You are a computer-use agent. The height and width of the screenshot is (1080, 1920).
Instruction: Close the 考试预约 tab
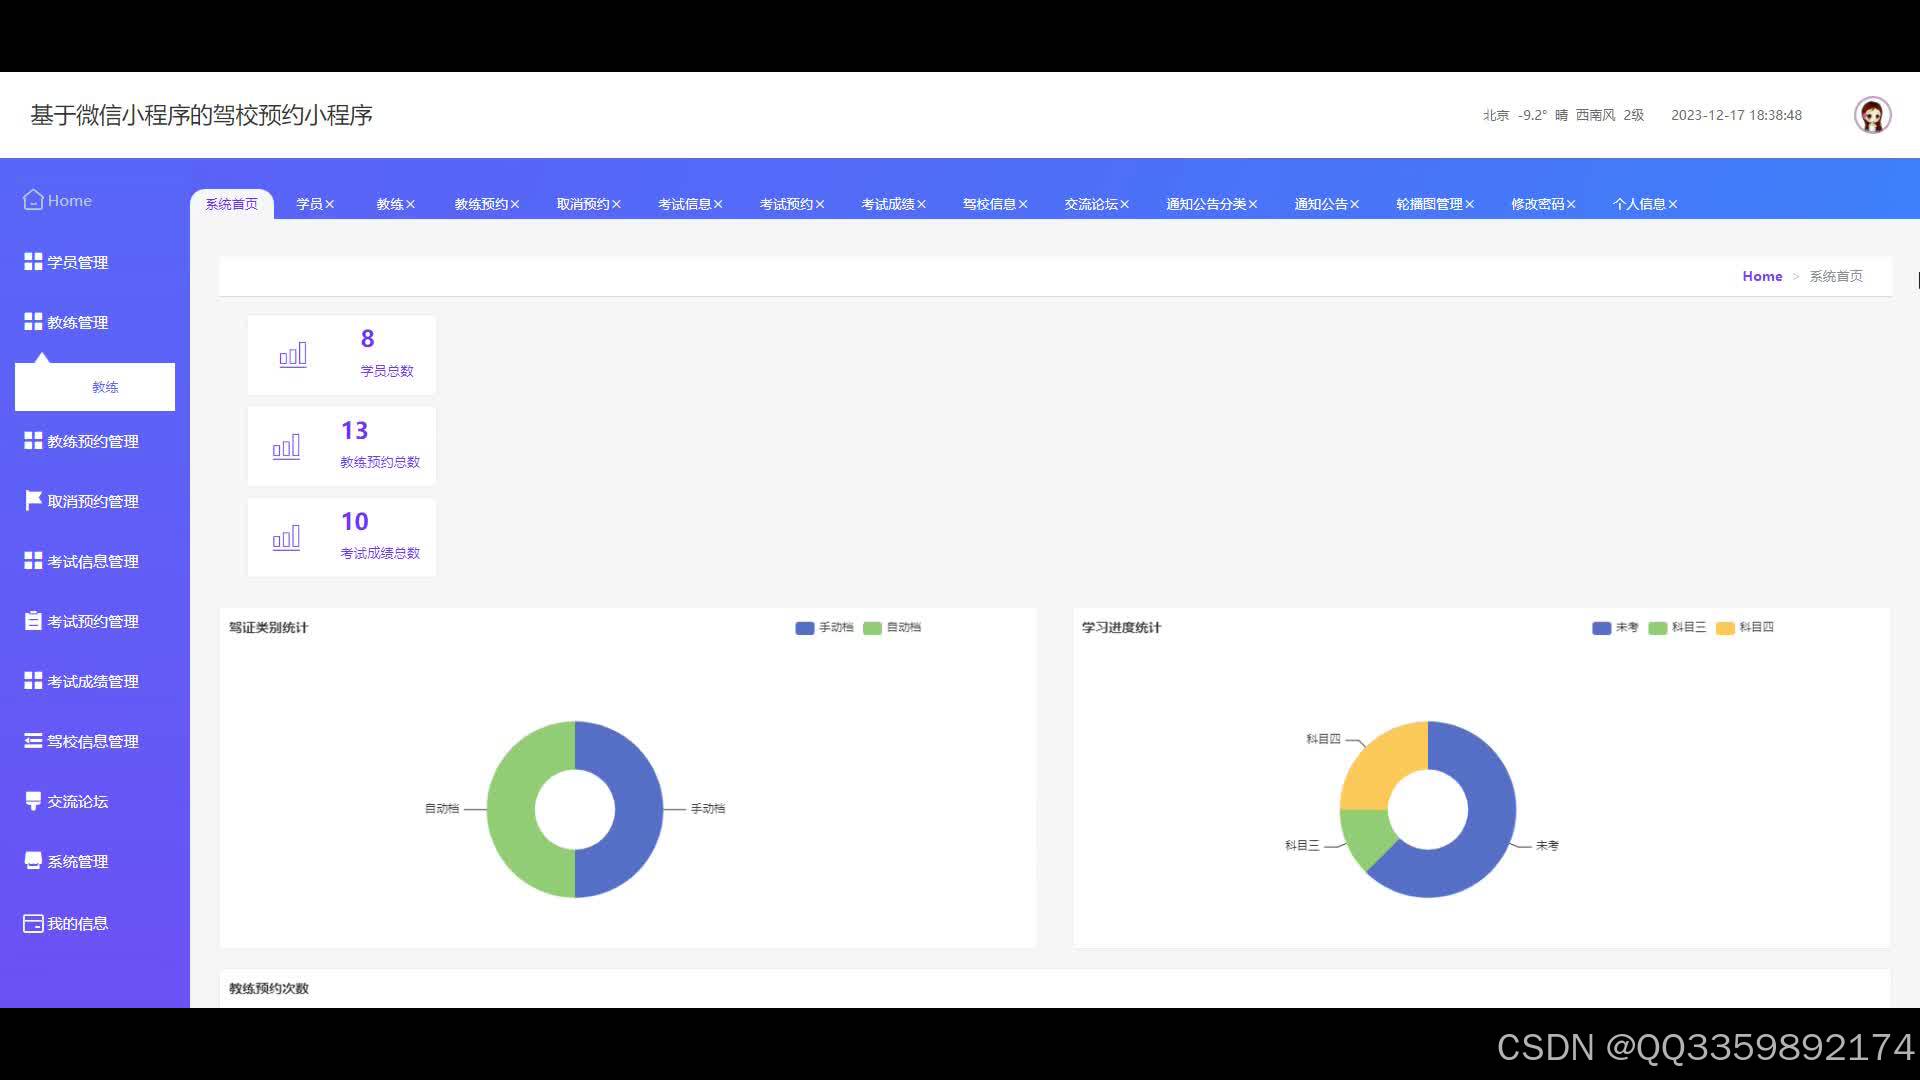tap(820, 204)
